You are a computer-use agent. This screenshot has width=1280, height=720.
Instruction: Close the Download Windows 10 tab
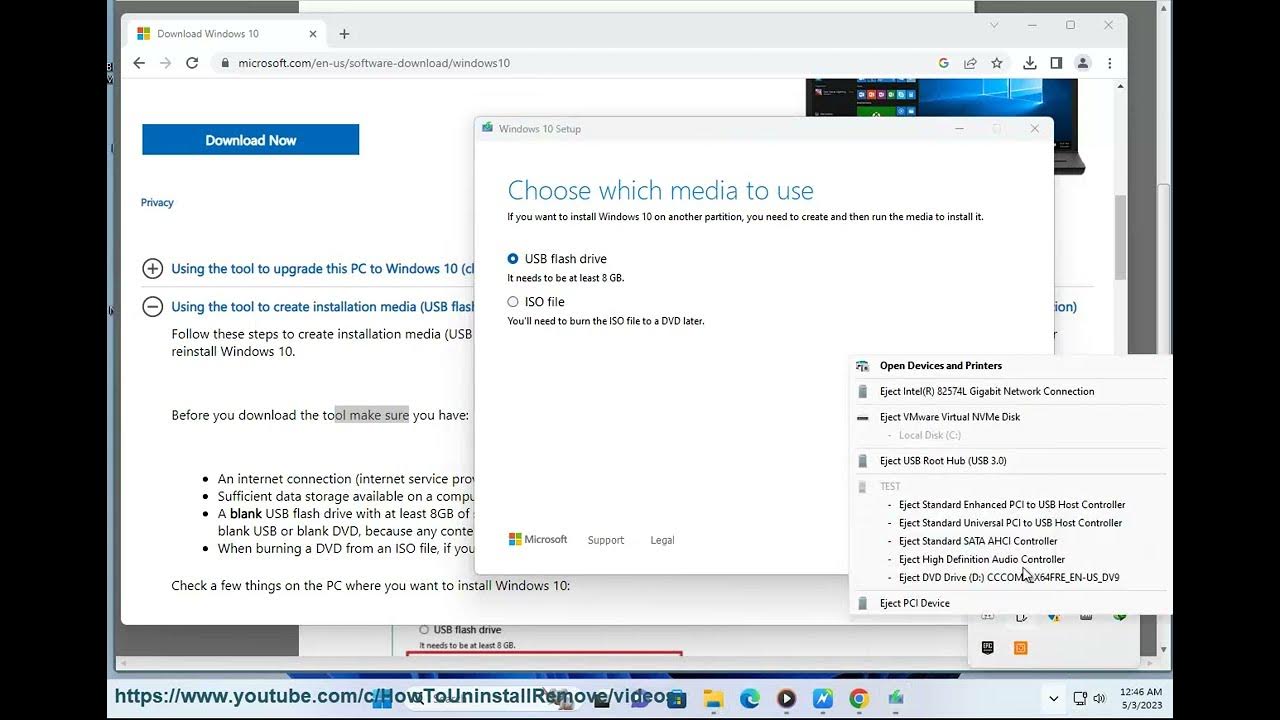coord(313,34)
